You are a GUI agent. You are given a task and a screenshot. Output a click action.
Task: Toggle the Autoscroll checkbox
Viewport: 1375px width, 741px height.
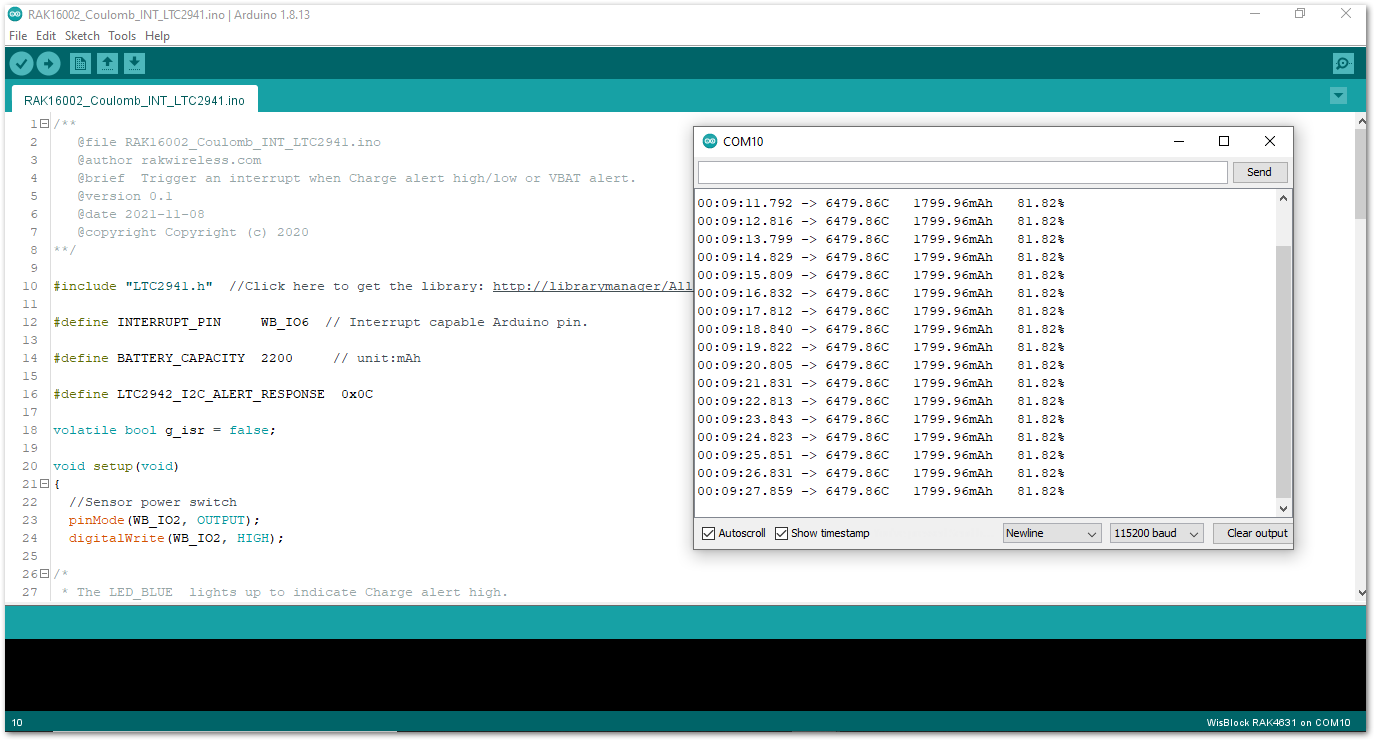click(709, 534)
